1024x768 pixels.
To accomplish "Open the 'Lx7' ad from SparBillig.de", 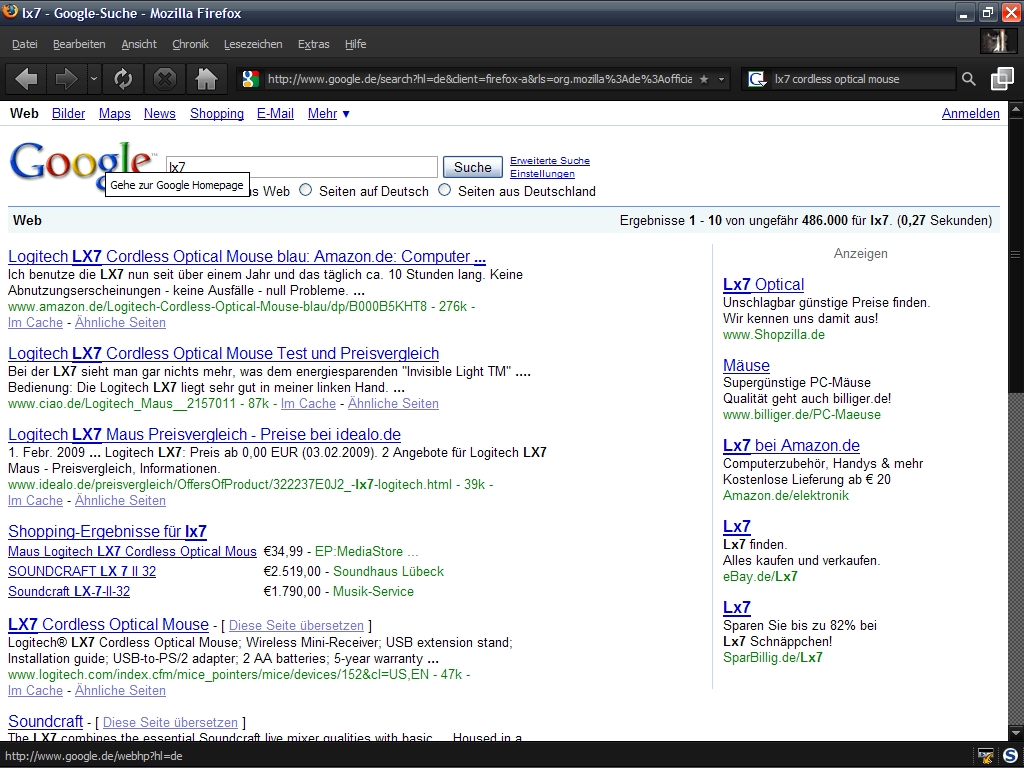I will [x=737, y=607].
